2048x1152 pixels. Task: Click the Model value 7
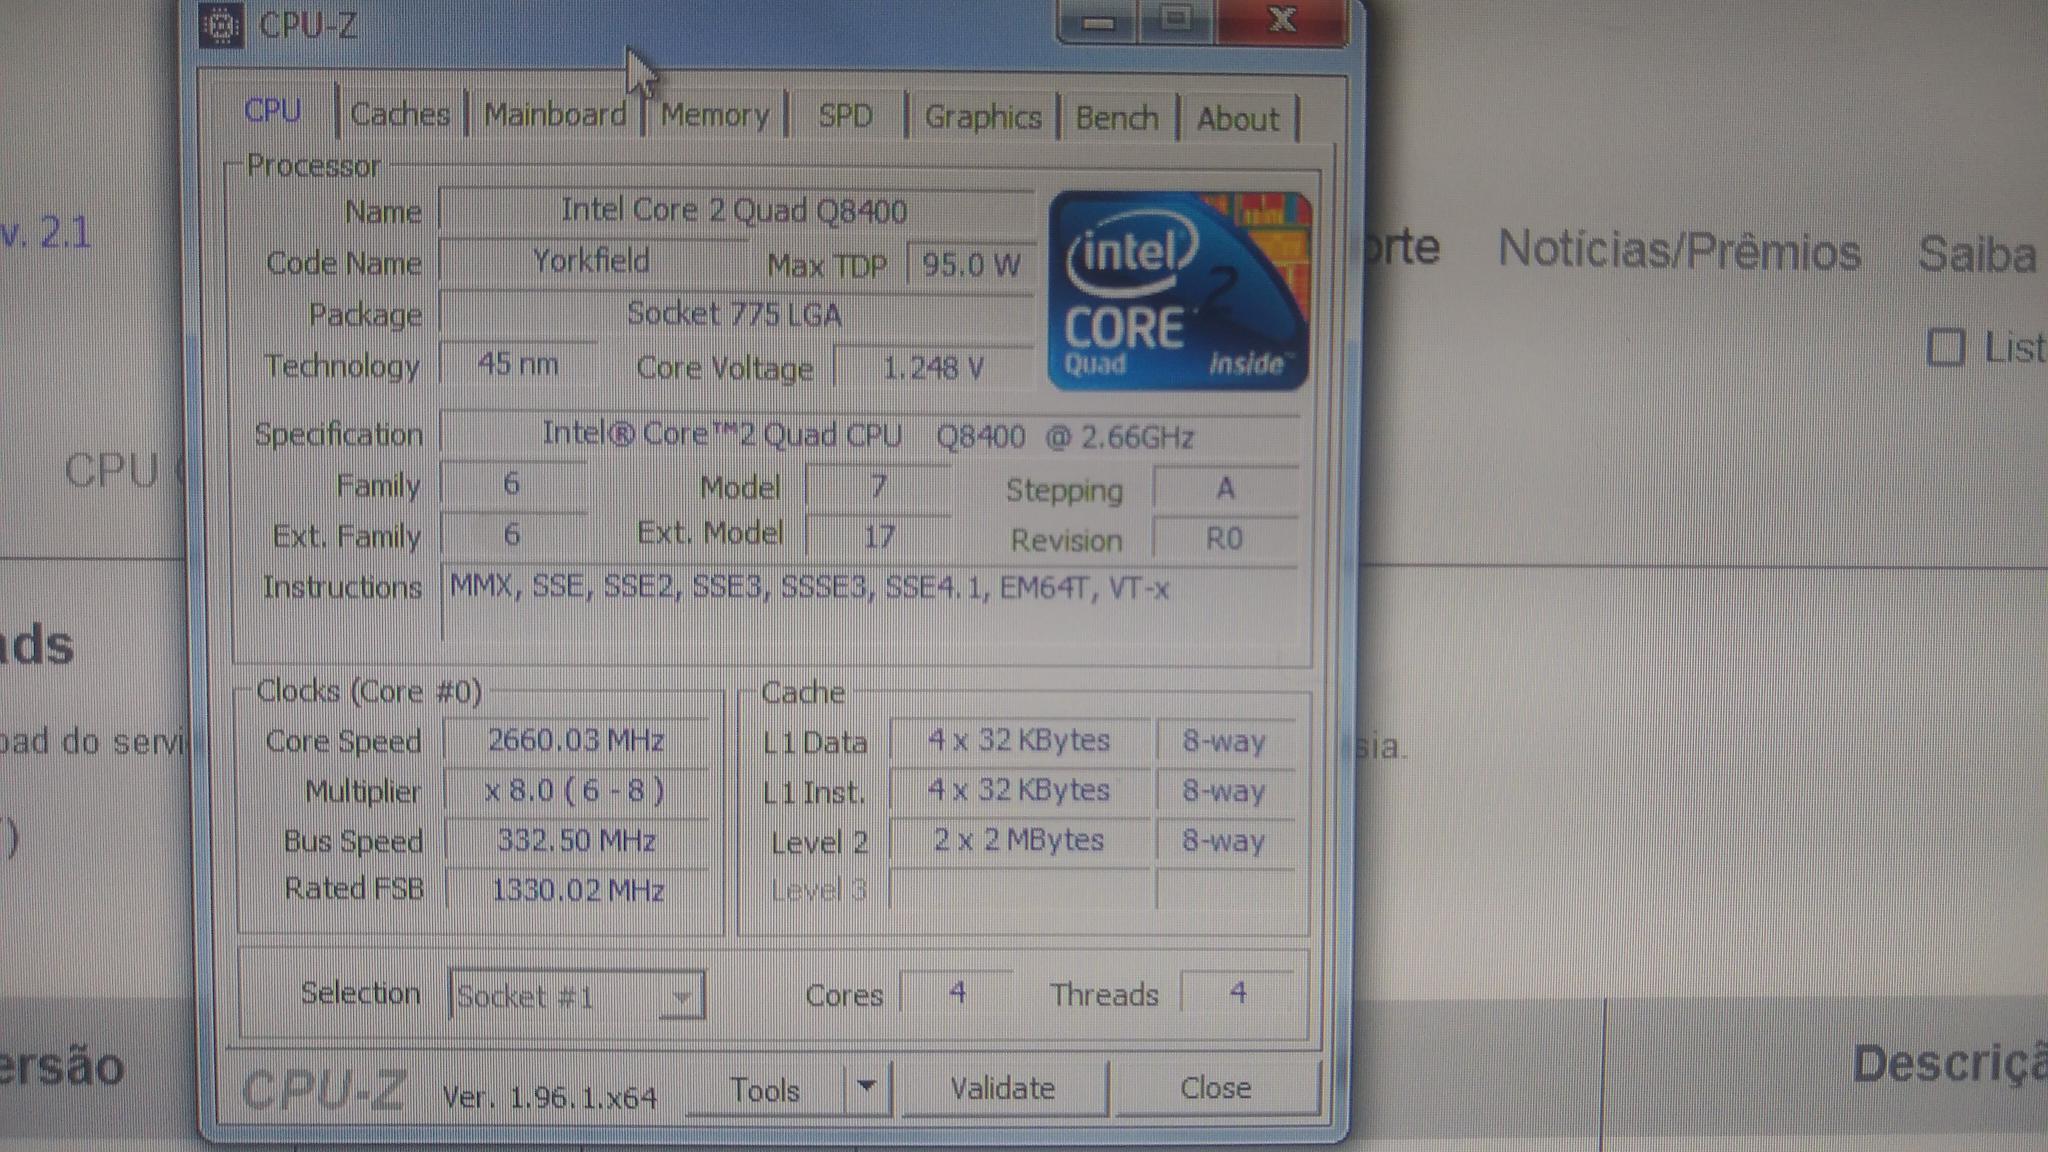[x=878, y=487]
